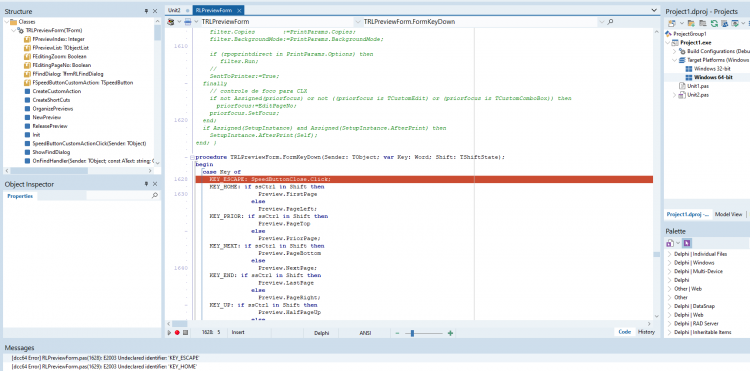Viewport: 750px width, 371px height.
Task: Expand Build Configurations node
Action: (x=674, y=51)
